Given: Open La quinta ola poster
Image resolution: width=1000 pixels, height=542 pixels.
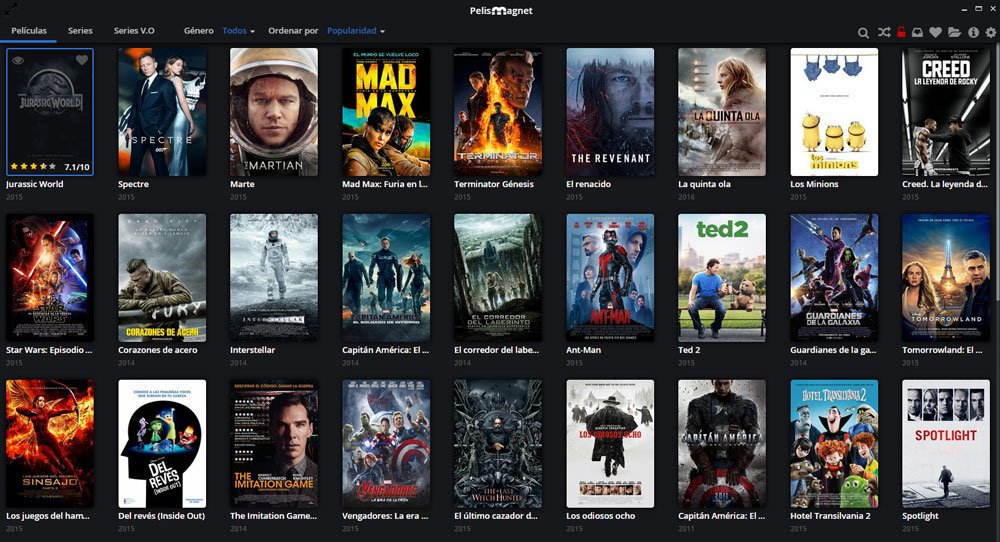Looking at the screenshot, I should [x=721, y=112].
